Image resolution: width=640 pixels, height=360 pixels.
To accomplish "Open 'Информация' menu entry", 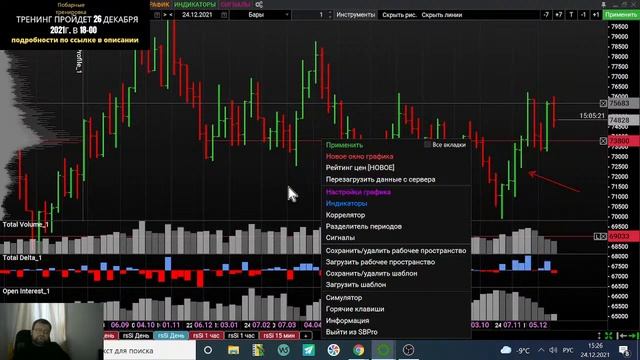I will pos(347,320).
